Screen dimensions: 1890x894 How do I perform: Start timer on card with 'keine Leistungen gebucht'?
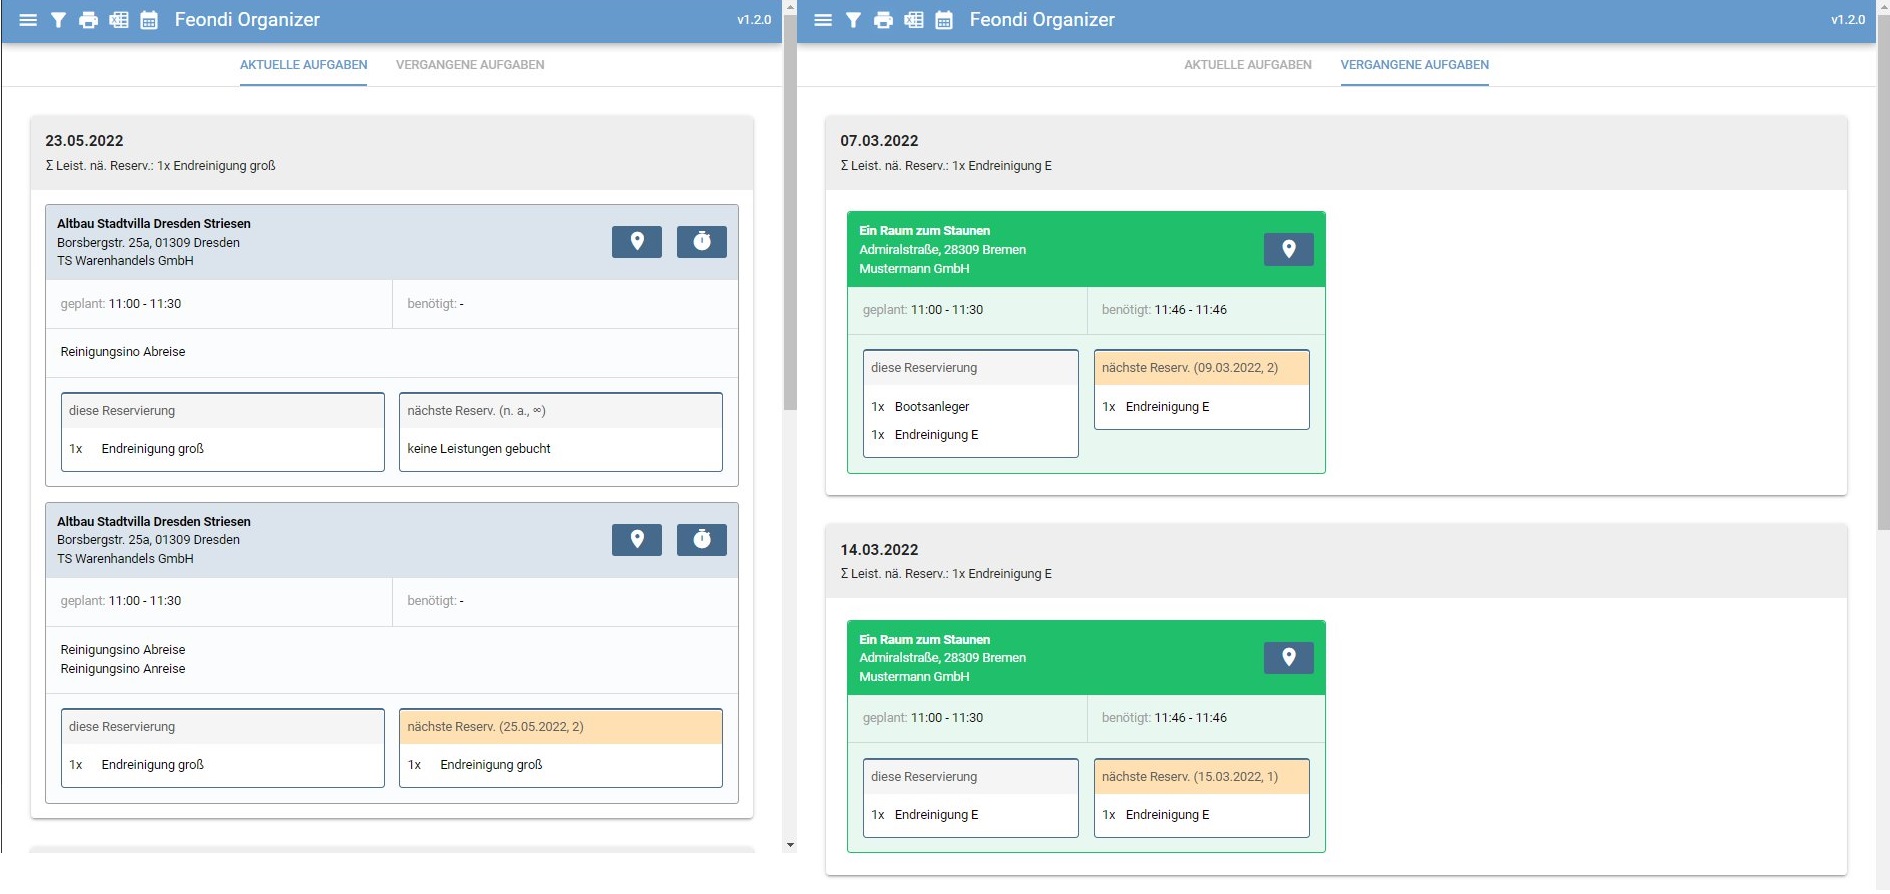click(x=702, y=241)
